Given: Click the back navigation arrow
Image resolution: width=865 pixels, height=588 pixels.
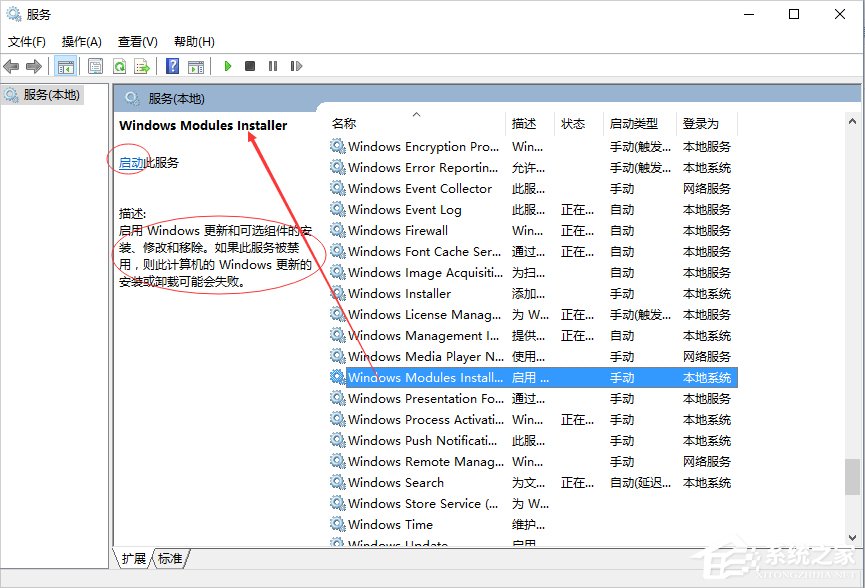Looking at the screenshot, I should pyautogui.click(x=11, y=66).
